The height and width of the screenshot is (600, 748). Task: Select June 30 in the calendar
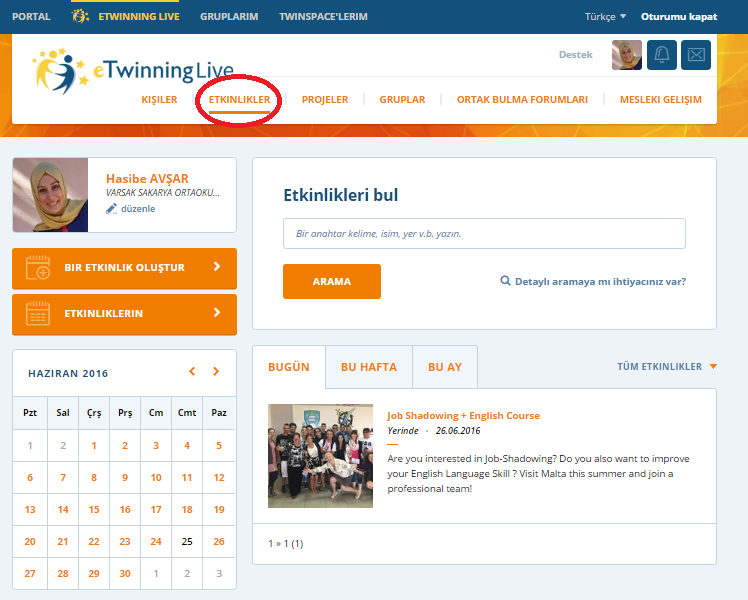click(x=125, y=573)
